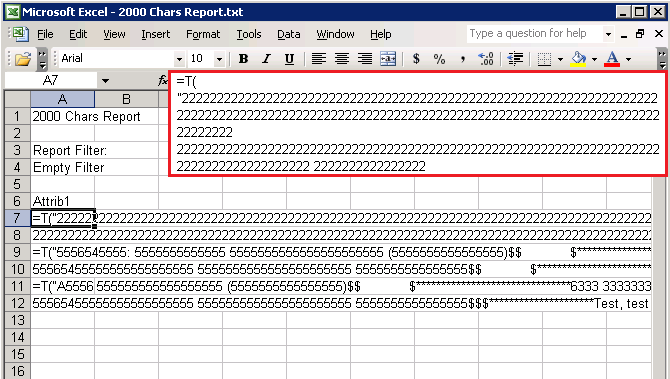670x379 pixels.
Task: Click the Name Box showing A7
Action: coord(50,80)
